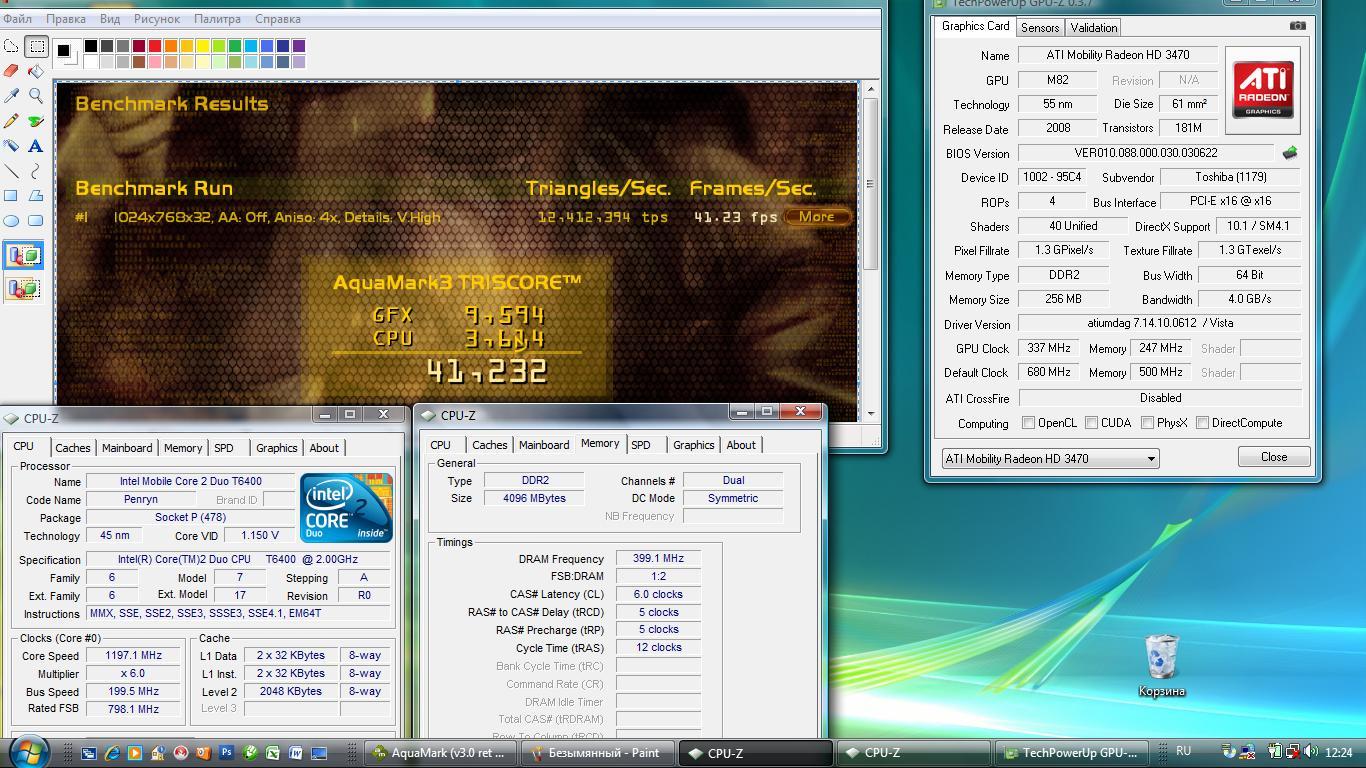
Task: Launch Photoshop from quick launch
Action: 227,753
